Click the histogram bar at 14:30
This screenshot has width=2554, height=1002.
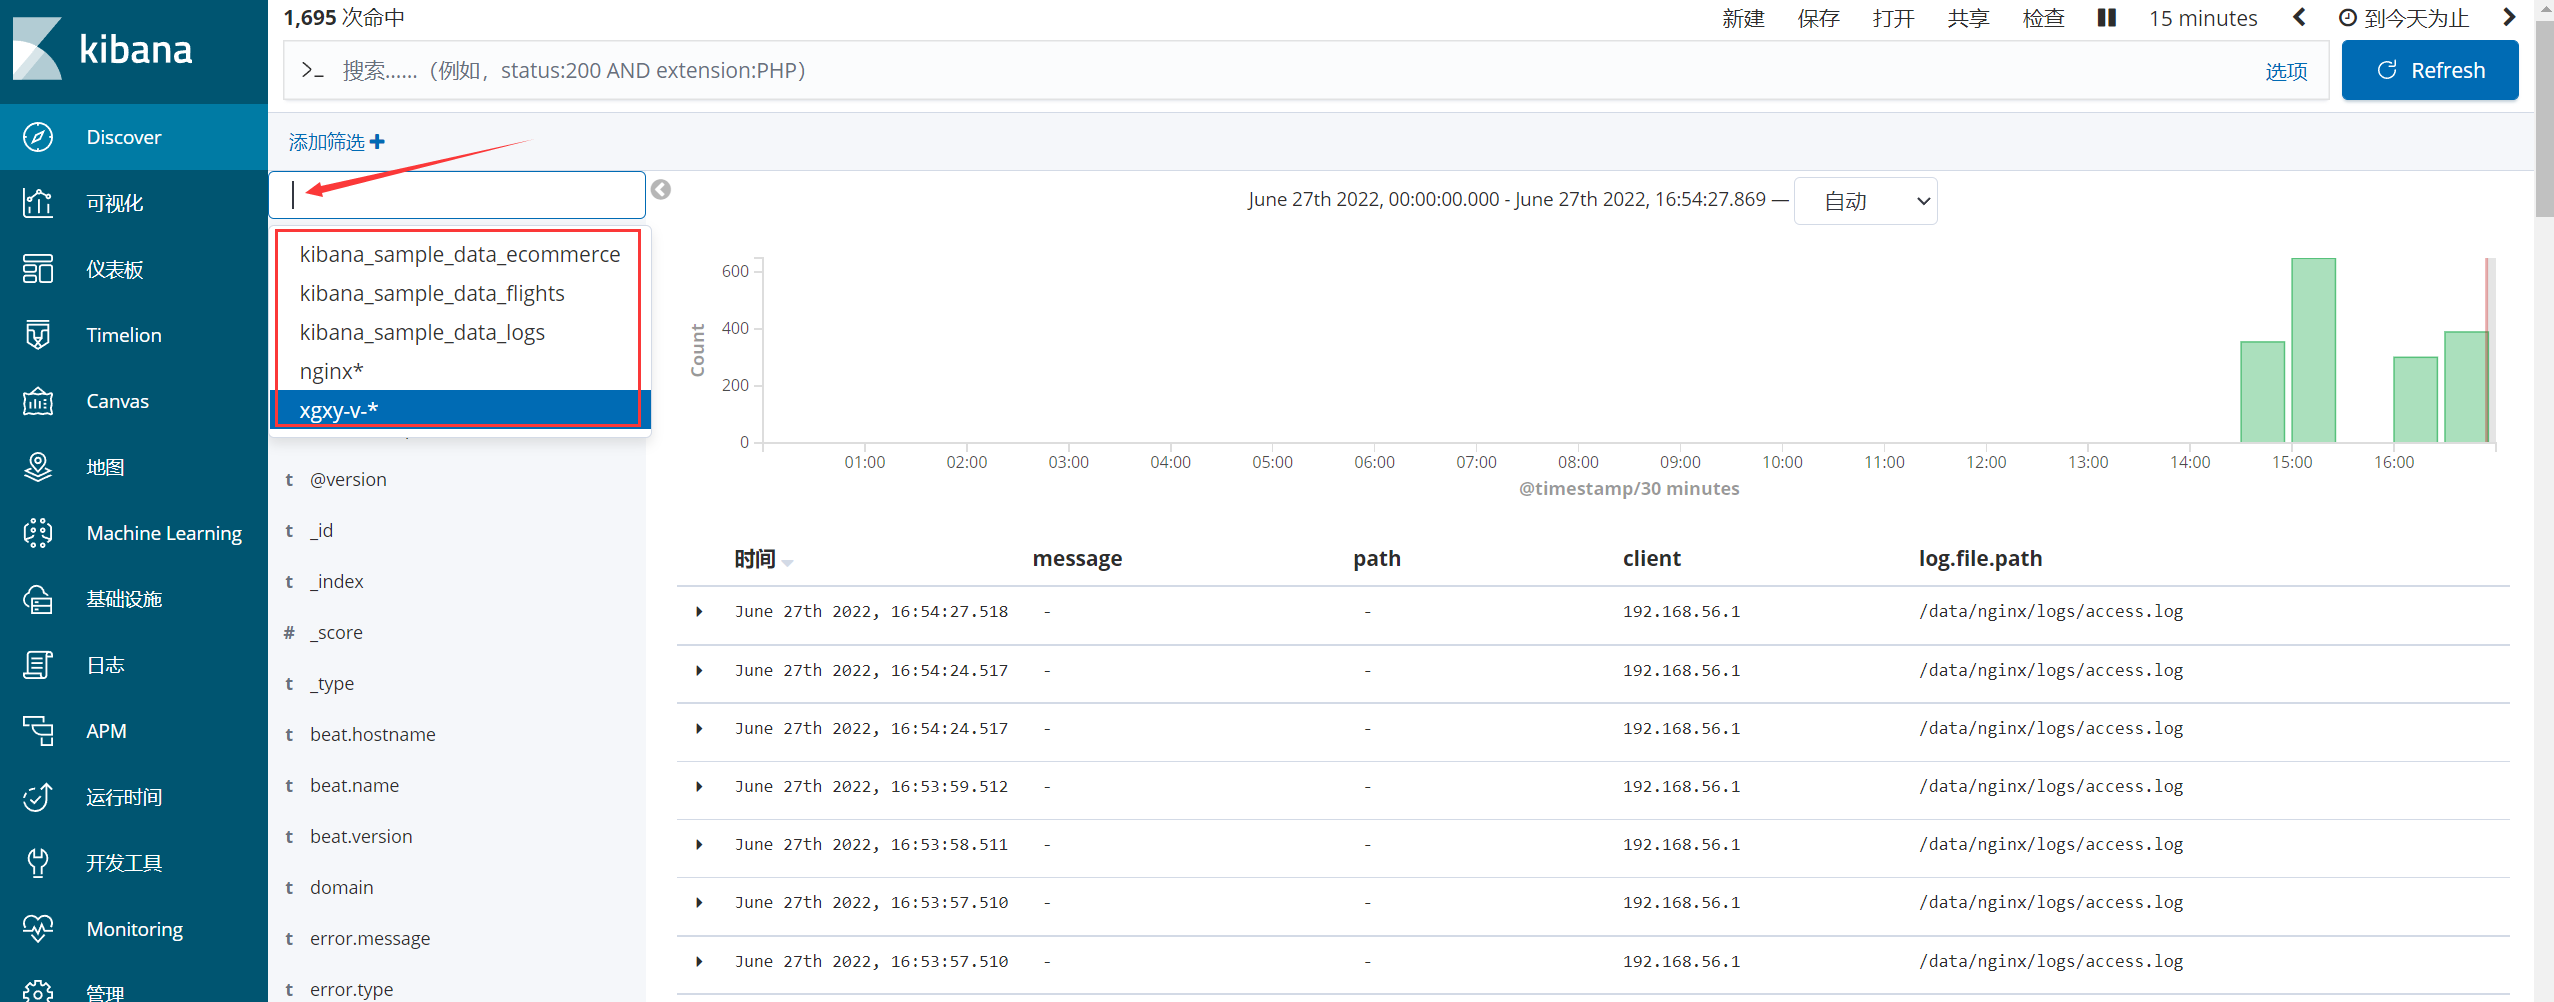[2262, 392]
